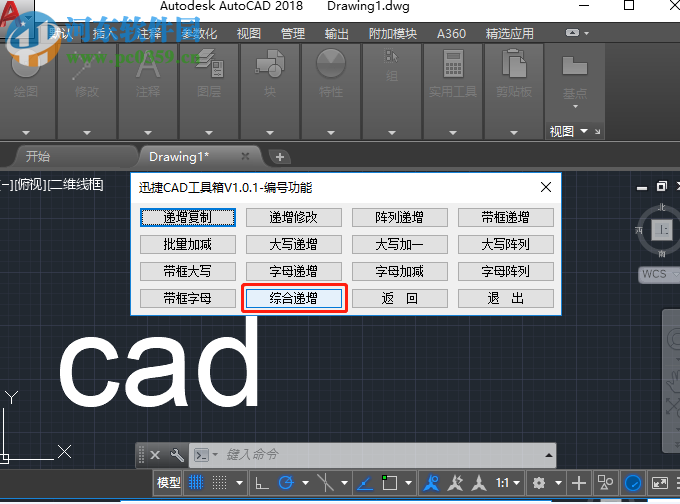Select the 字母加减 button

coord(399,272)
